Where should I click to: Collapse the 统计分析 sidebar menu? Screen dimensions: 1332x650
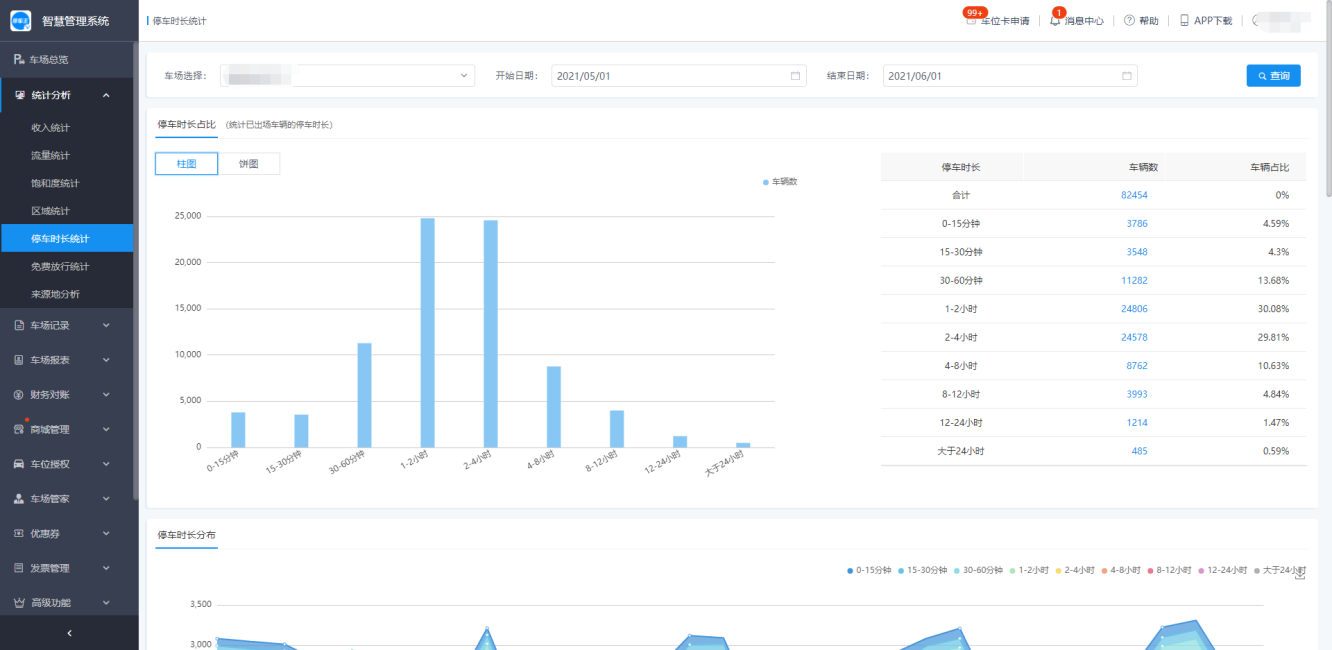coord(68,95)
